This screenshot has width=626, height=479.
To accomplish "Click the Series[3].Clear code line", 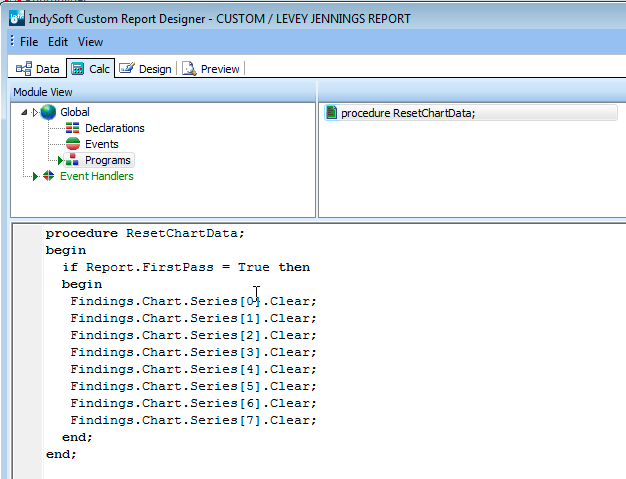I will (193, 352).
